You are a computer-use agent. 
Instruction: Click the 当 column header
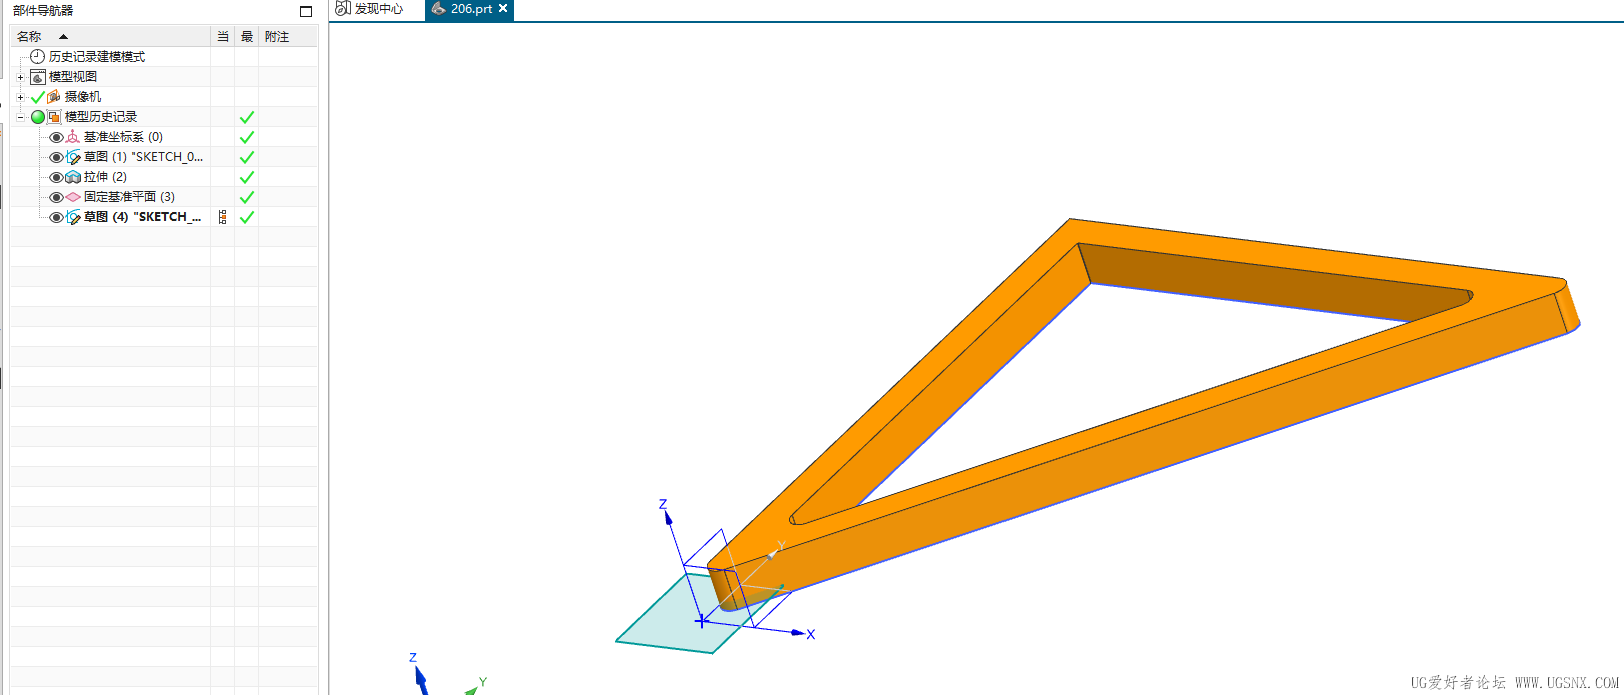click(222, 37)
